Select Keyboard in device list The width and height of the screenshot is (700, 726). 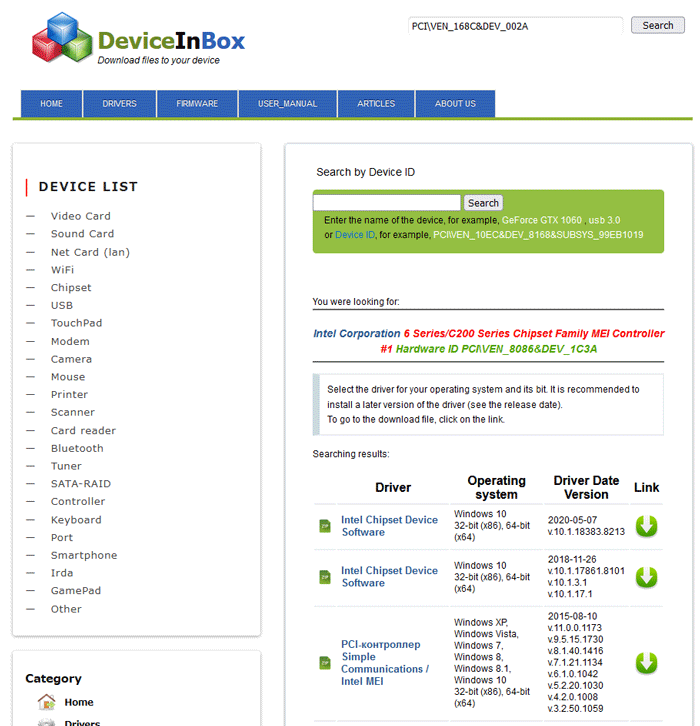[76, 520]
